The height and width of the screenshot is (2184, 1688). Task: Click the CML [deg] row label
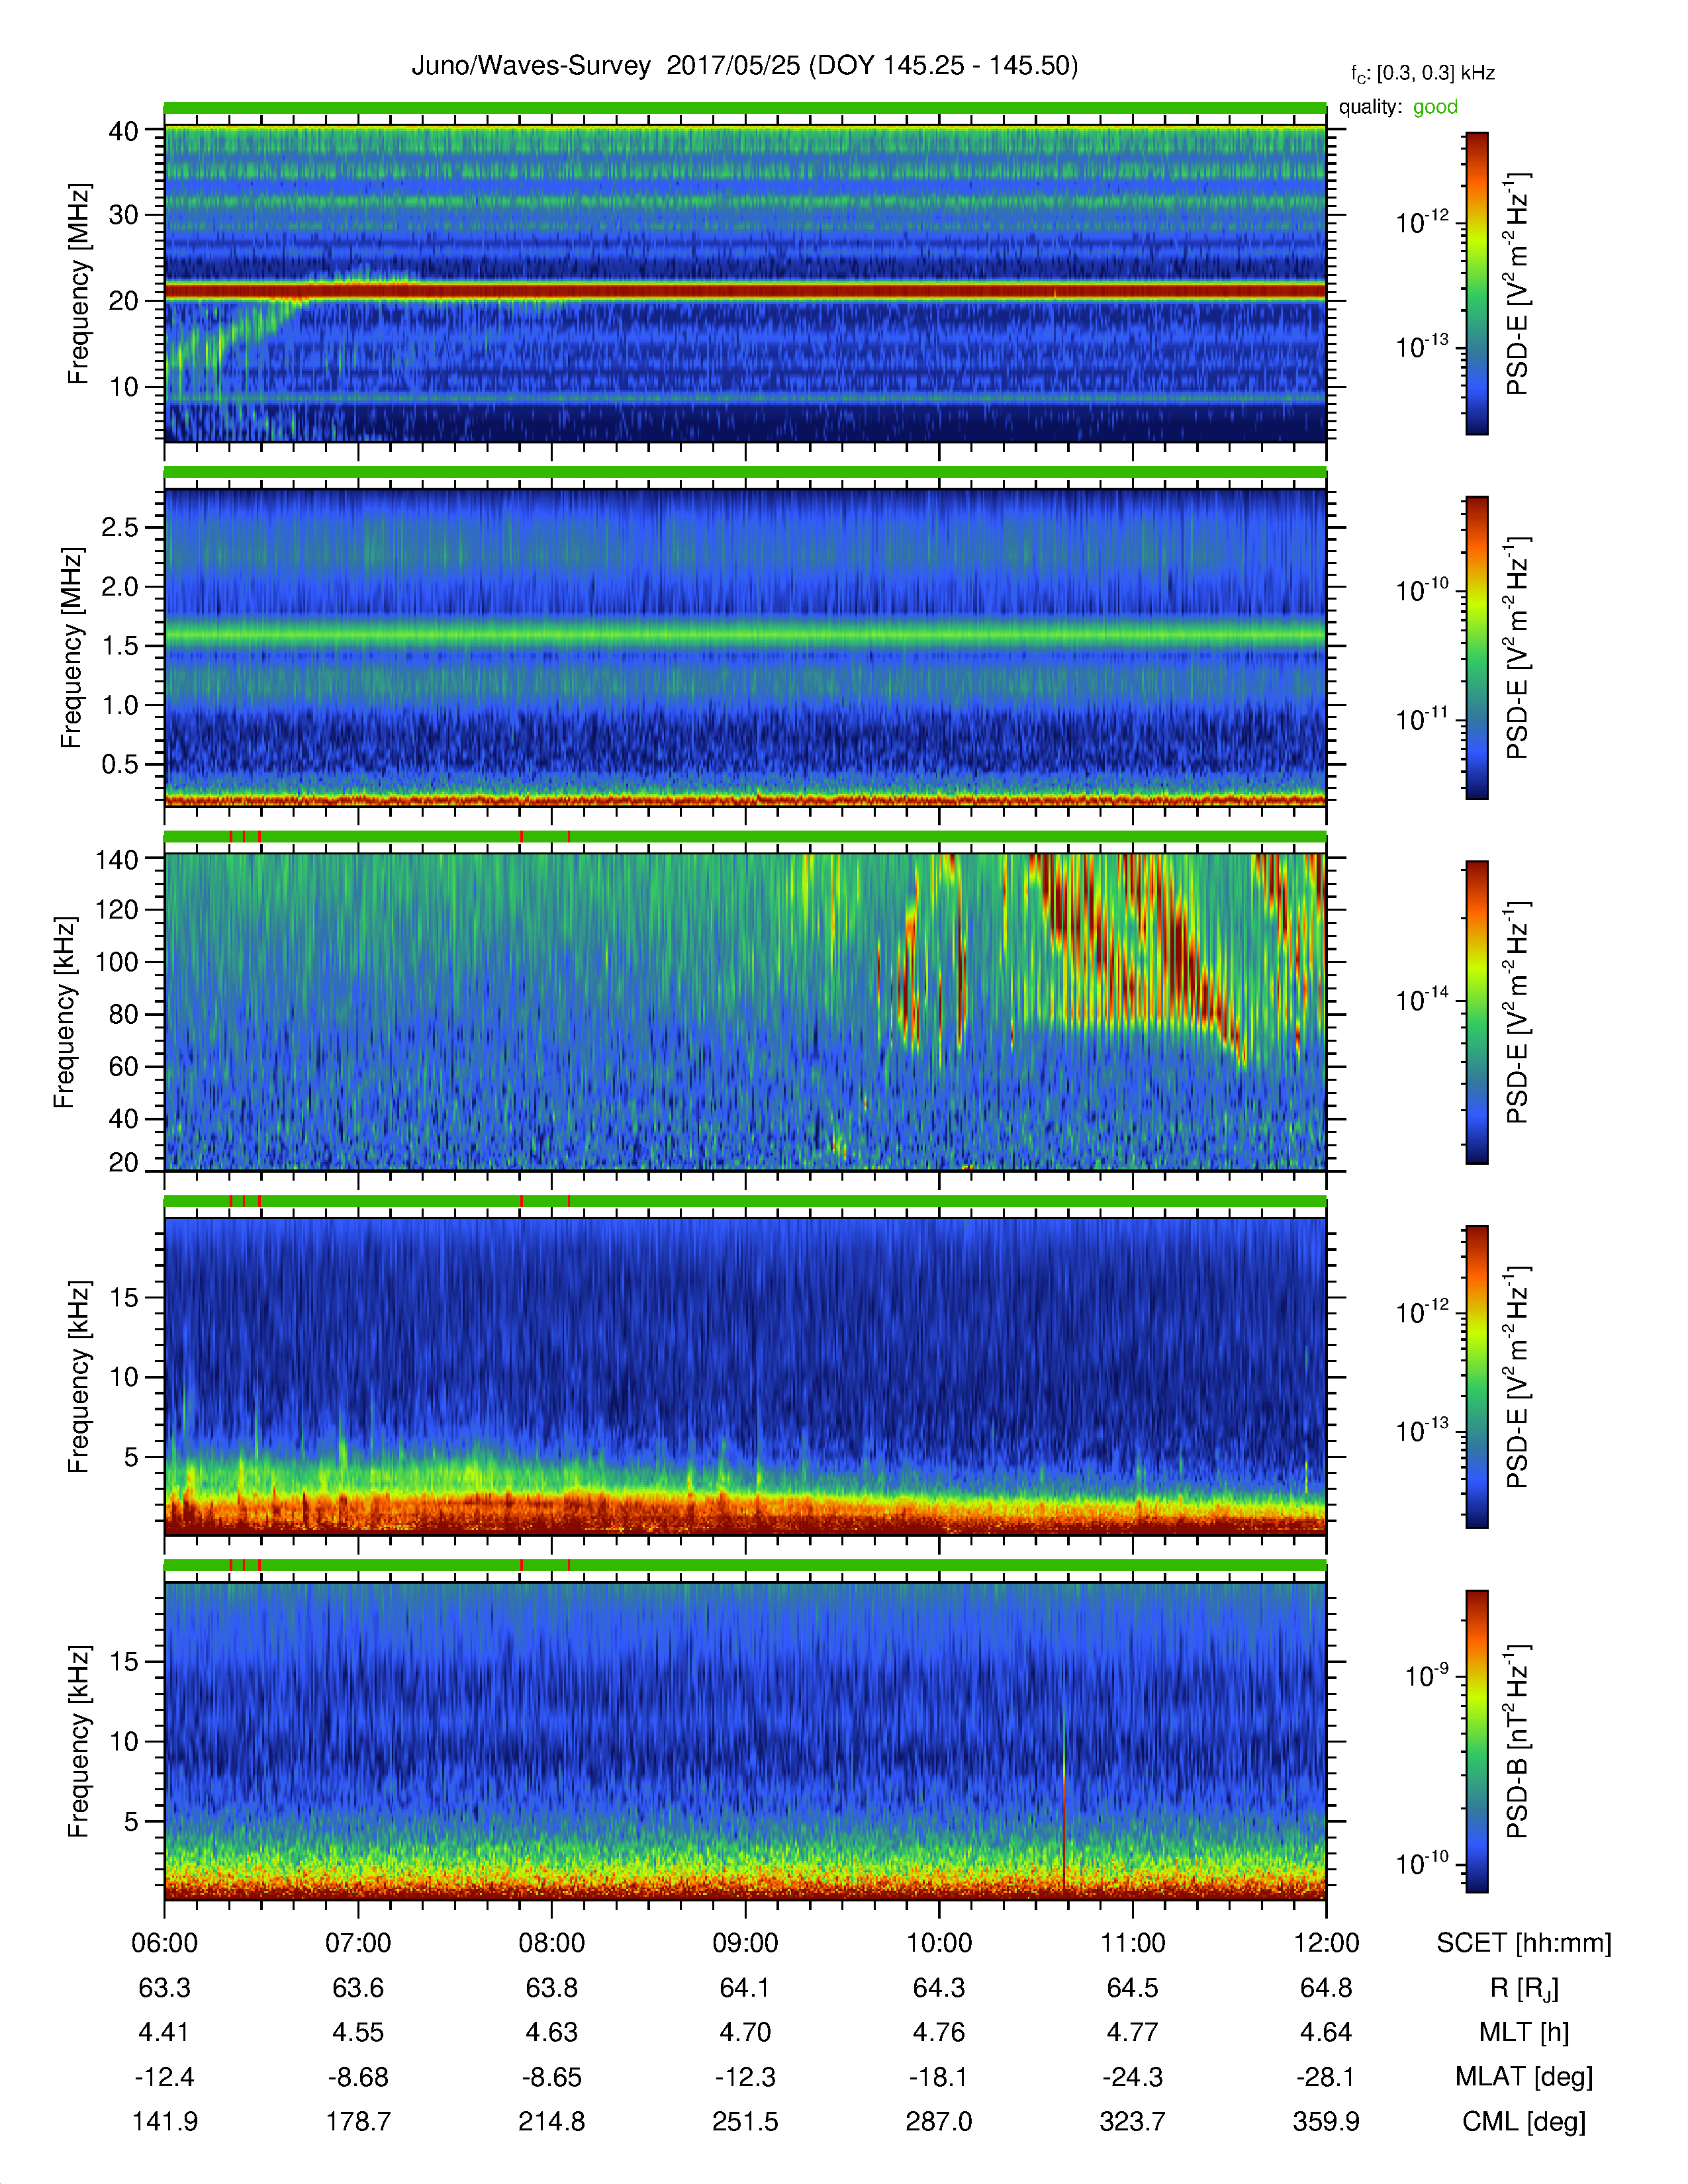coord(1524,2122)
